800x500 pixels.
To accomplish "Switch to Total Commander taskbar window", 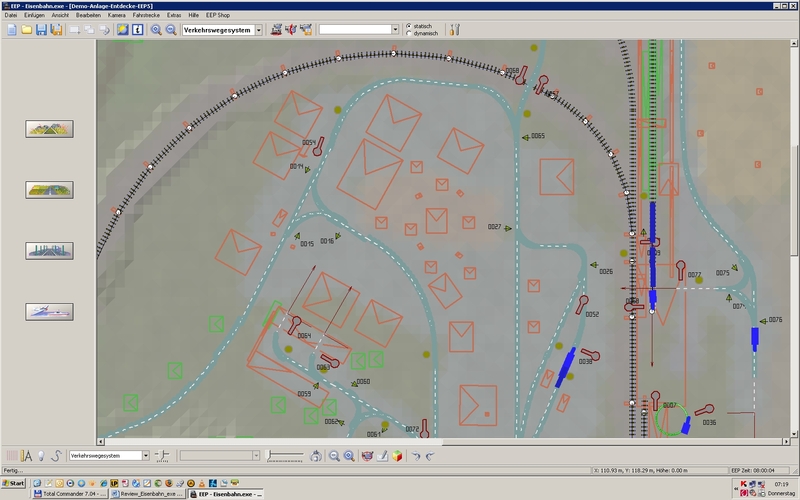I will 70,494.
